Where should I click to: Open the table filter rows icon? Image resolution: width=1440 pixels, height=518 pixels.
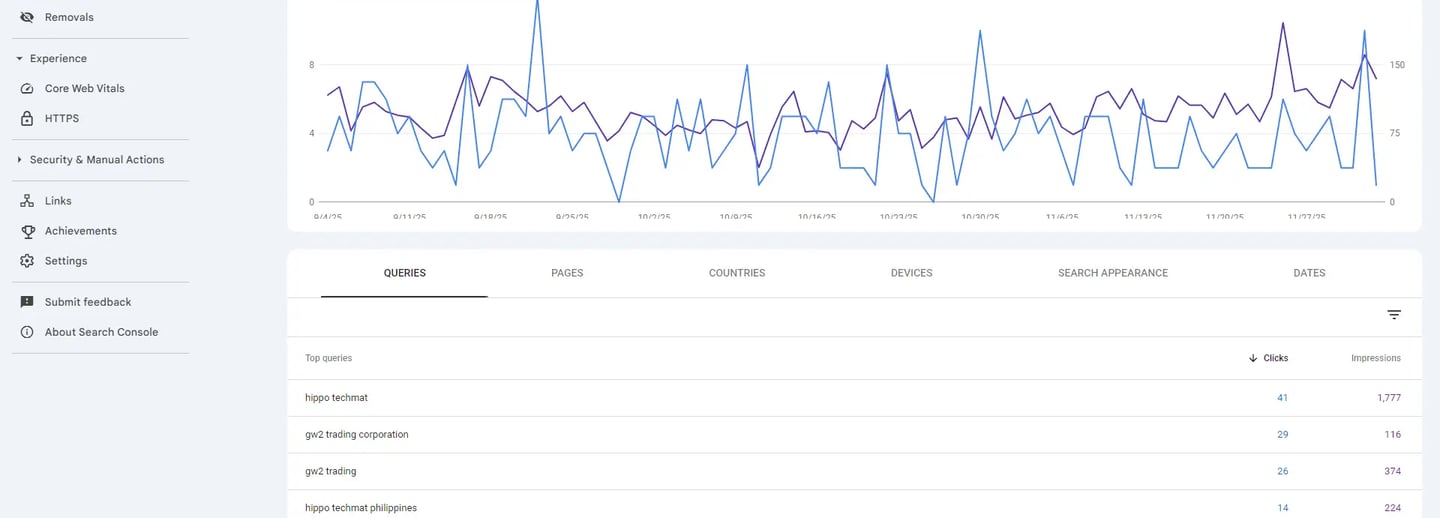coord(1394,315)
